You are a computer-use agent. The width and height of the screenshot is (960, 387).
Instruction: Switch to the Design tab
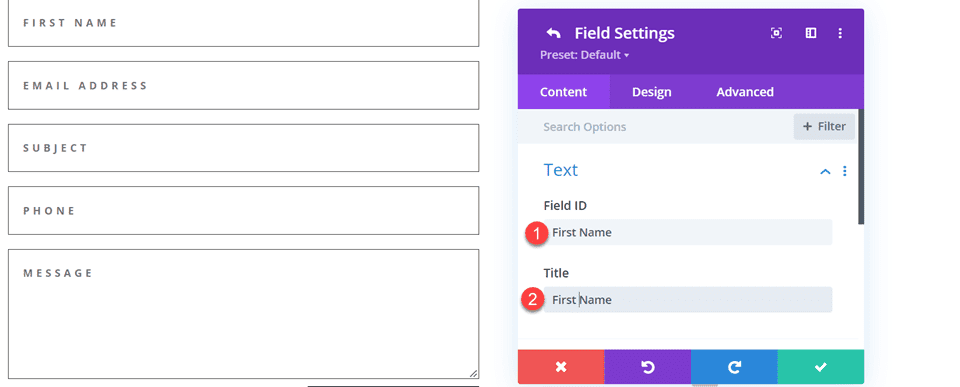(651, 92)
